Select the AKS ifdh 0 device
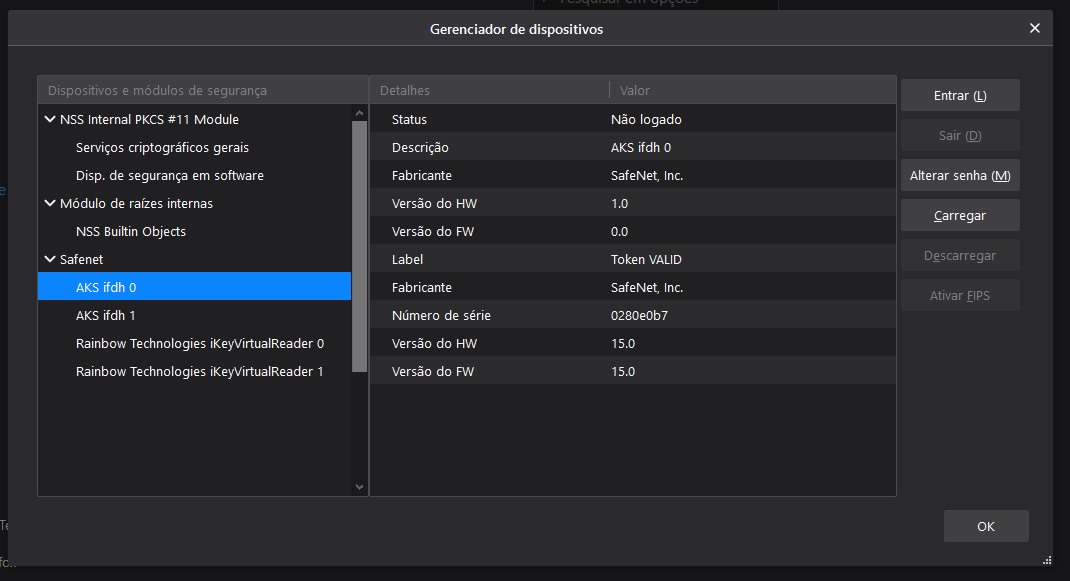Viewport: 1070px width, 581px height. [x=106, y=287]
